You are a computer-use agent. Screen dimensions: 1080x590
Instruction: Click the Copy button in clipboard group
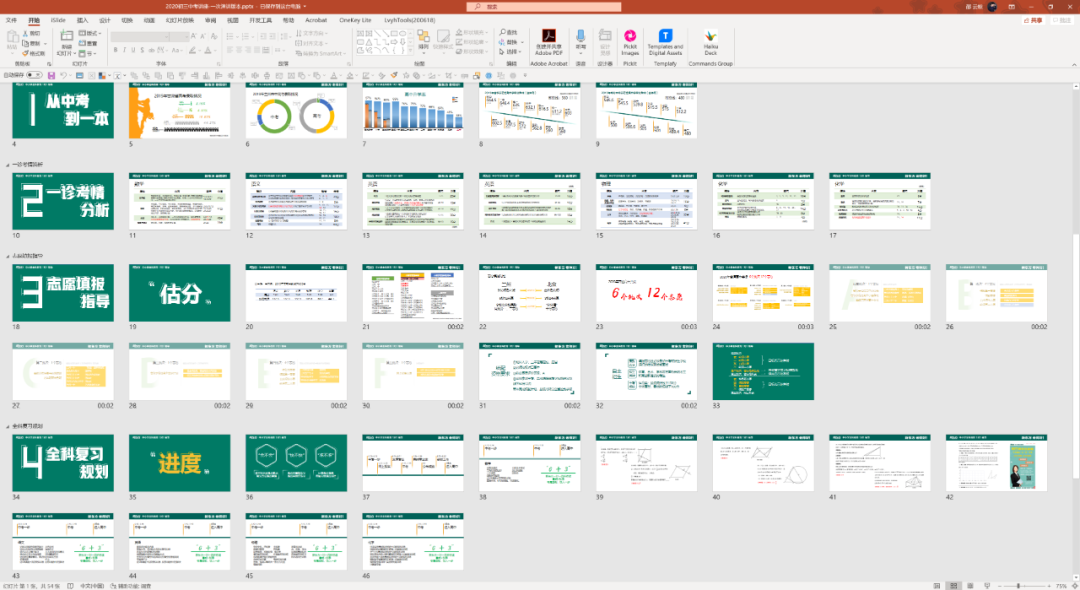[x=32, y=43]
